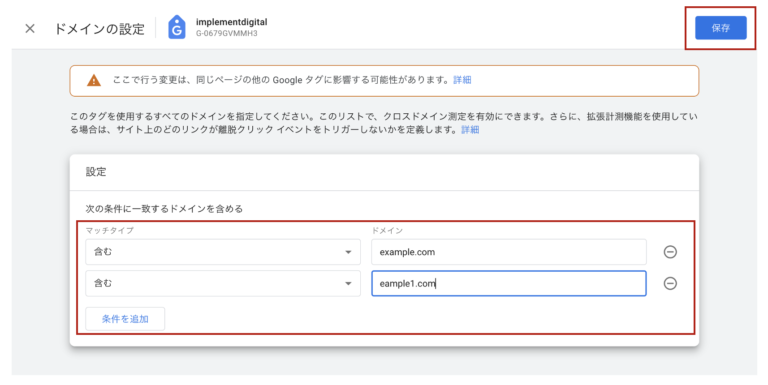Click the domain field containing eample1.com

tap(509, 283)
